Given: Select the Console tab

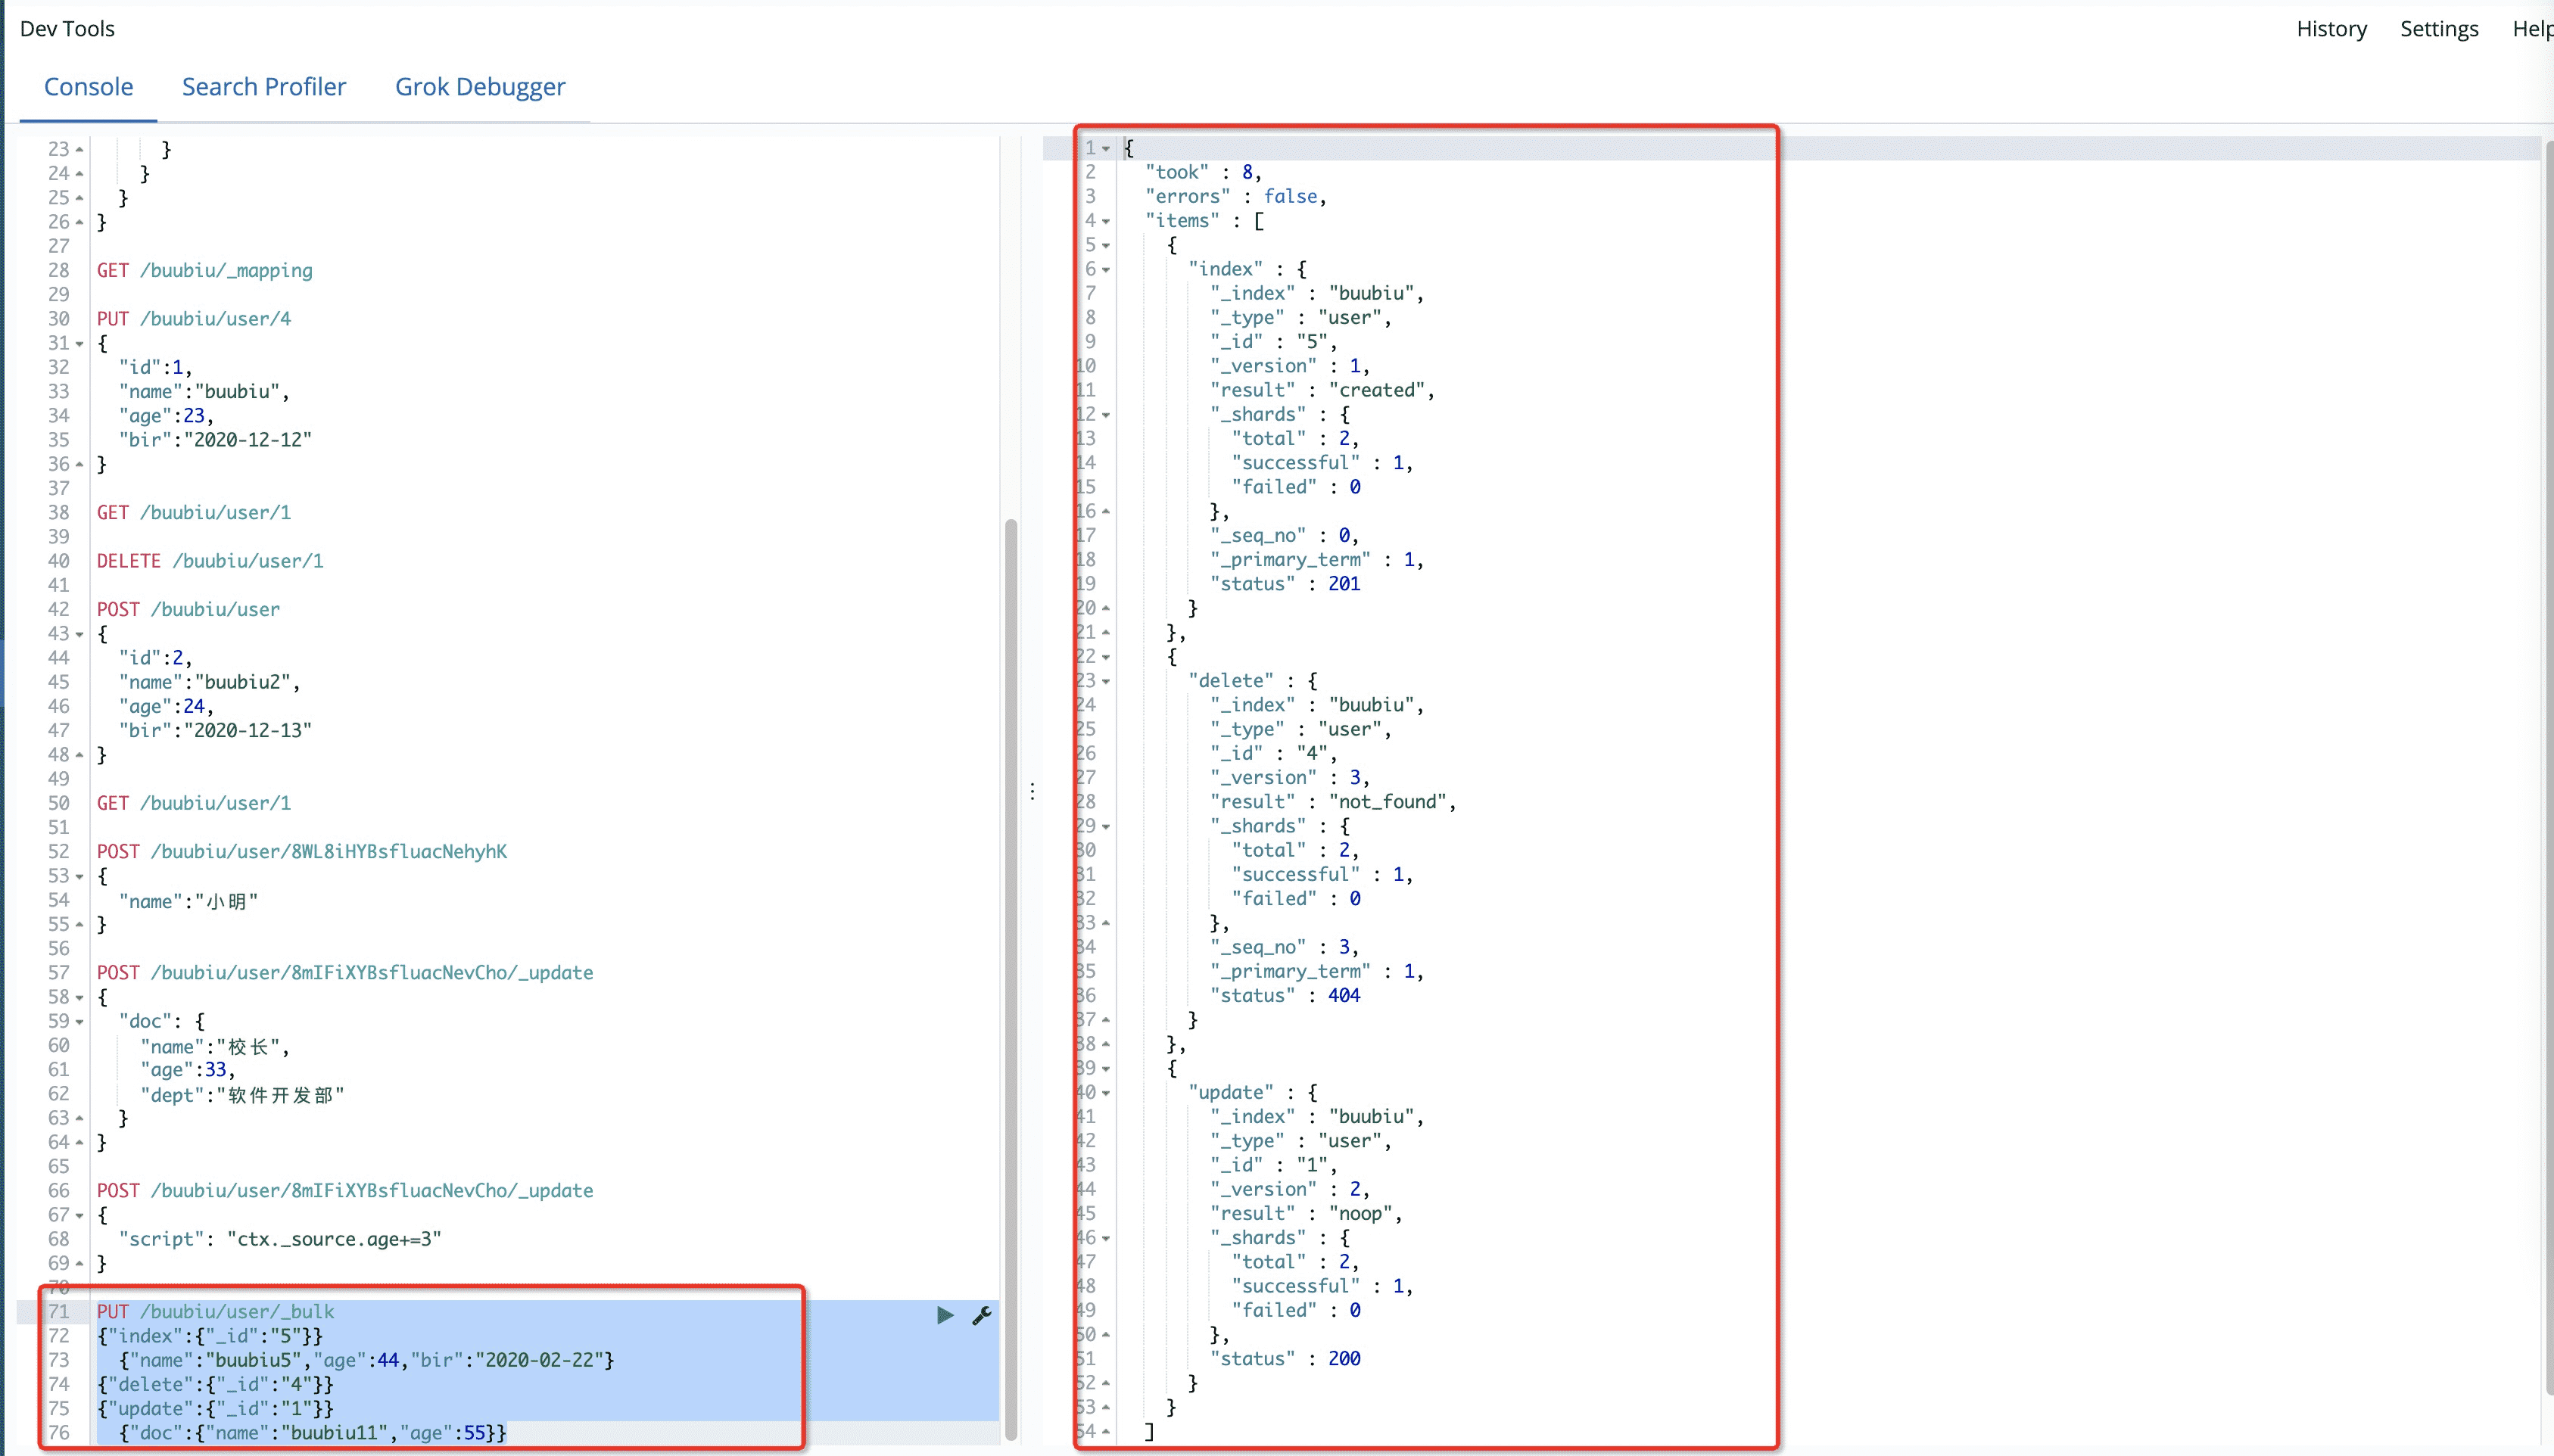Looking at the screenshot, I should pyautogui.click(x=88, y=87).
